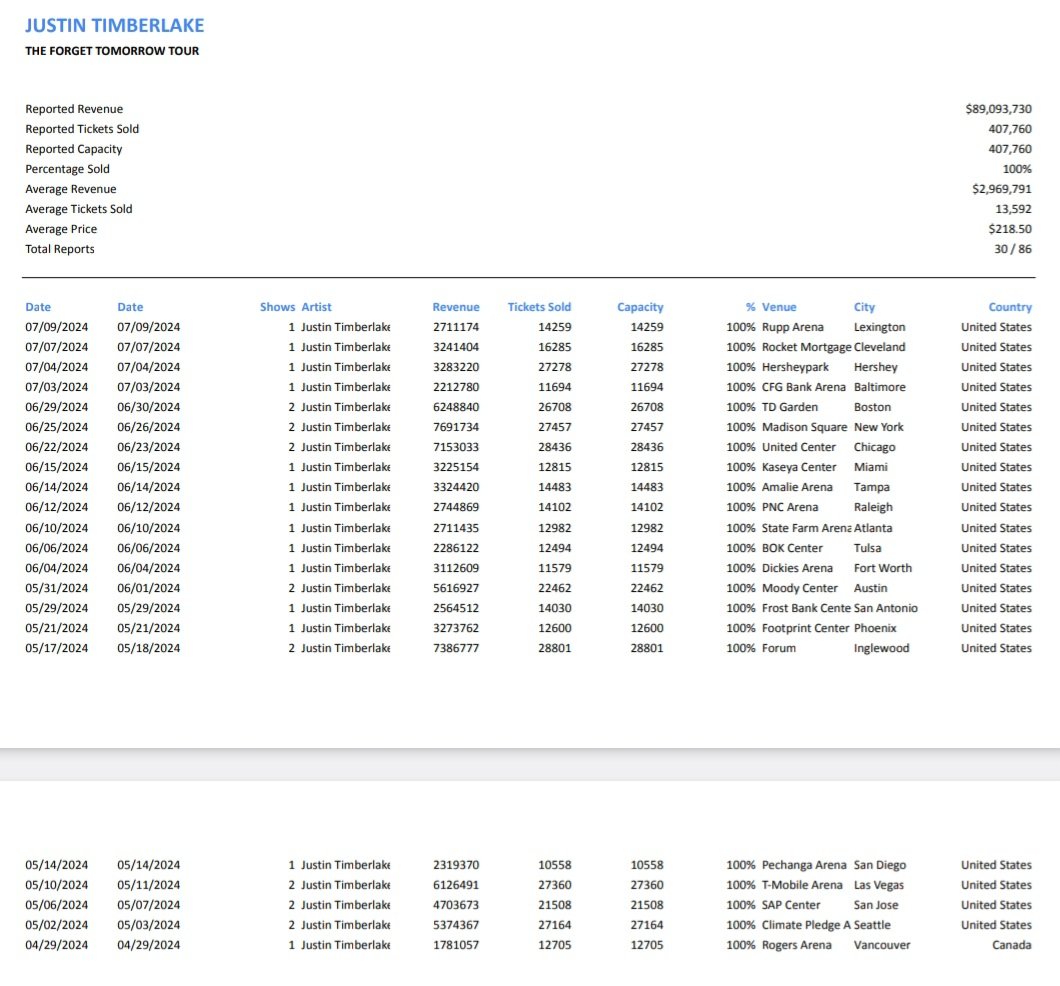The image size is (1060, 986).
Task: Click the Inglewood city cell
Action: point(882,648)
